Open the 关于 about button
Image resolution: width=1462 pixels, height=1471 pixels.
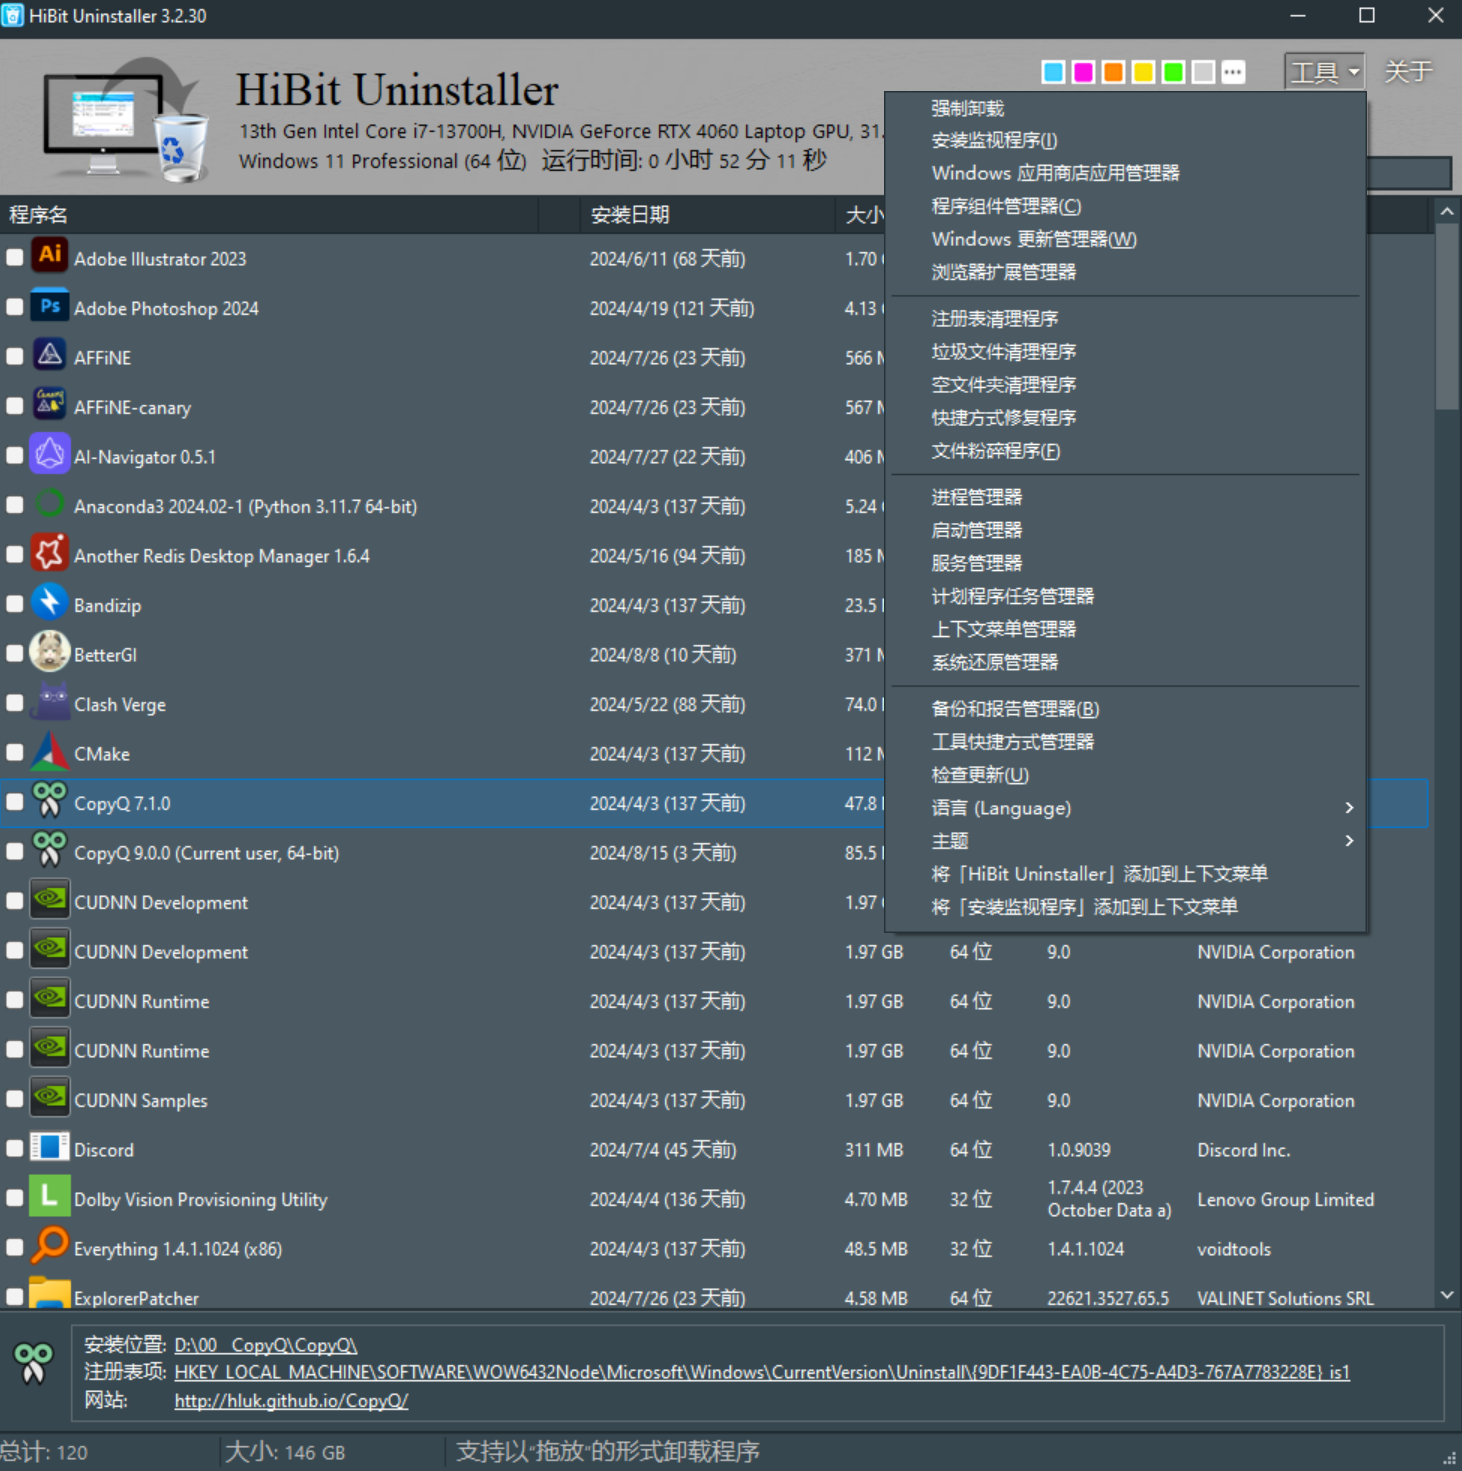coord(1408,72)
